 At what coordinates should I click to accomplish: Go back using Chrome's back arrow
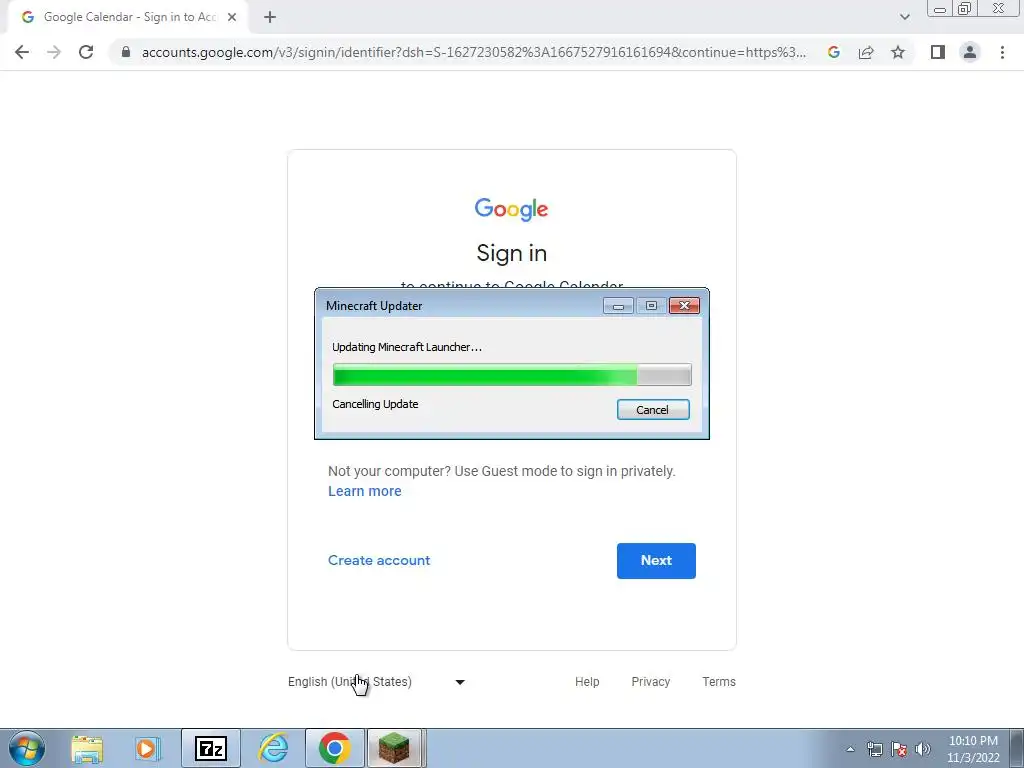tap(22, 52)
